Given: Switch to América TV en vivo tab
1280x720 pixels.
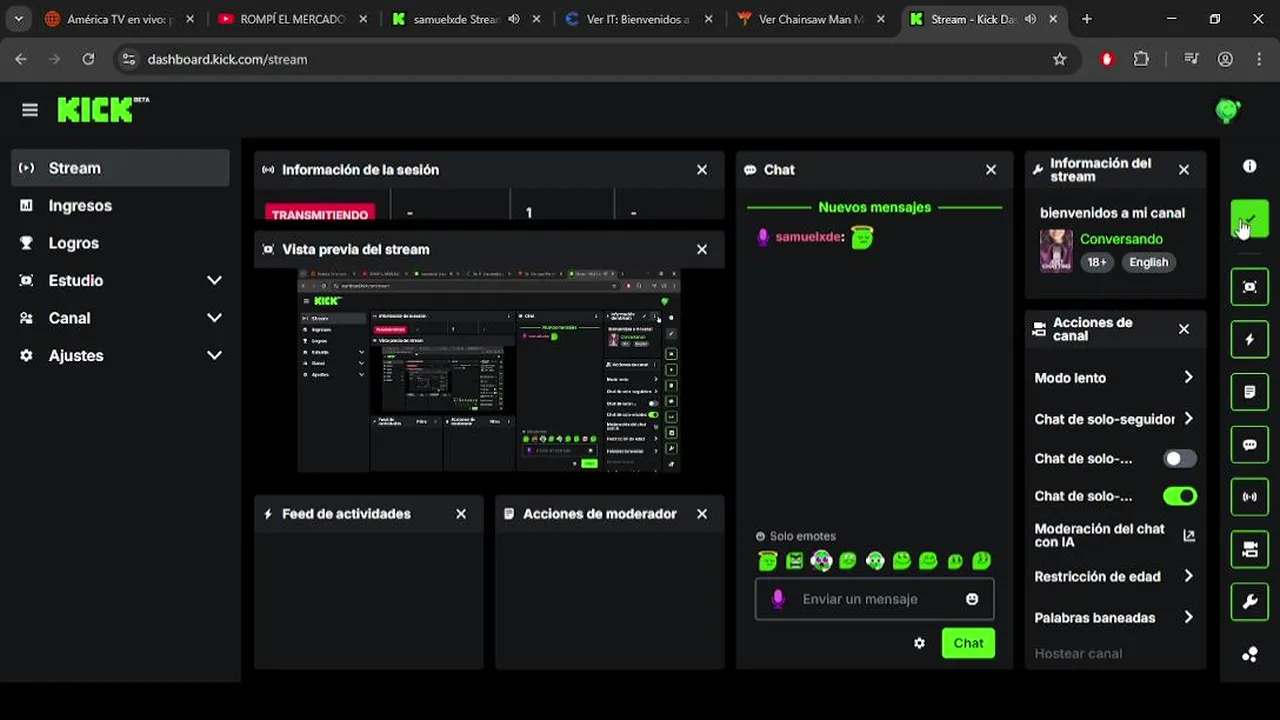Looking at the screenshot, I should [118, 19].
